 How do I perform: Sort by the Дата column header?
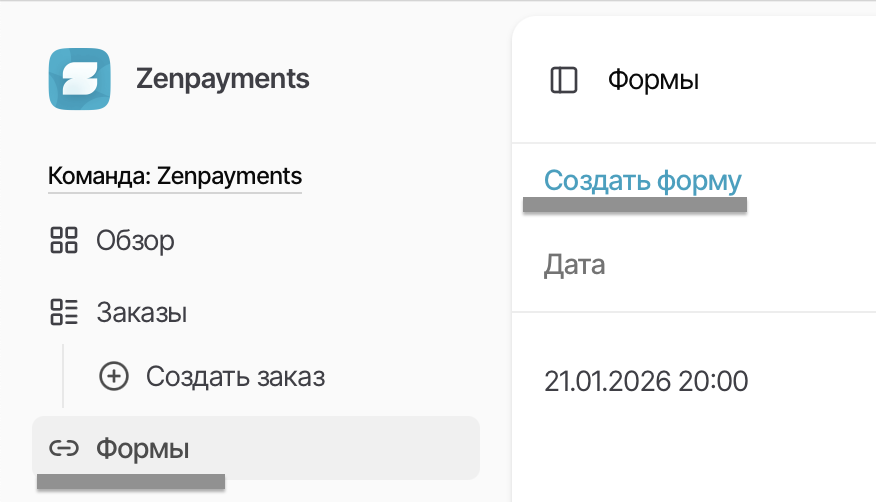(x=574, y=265)
